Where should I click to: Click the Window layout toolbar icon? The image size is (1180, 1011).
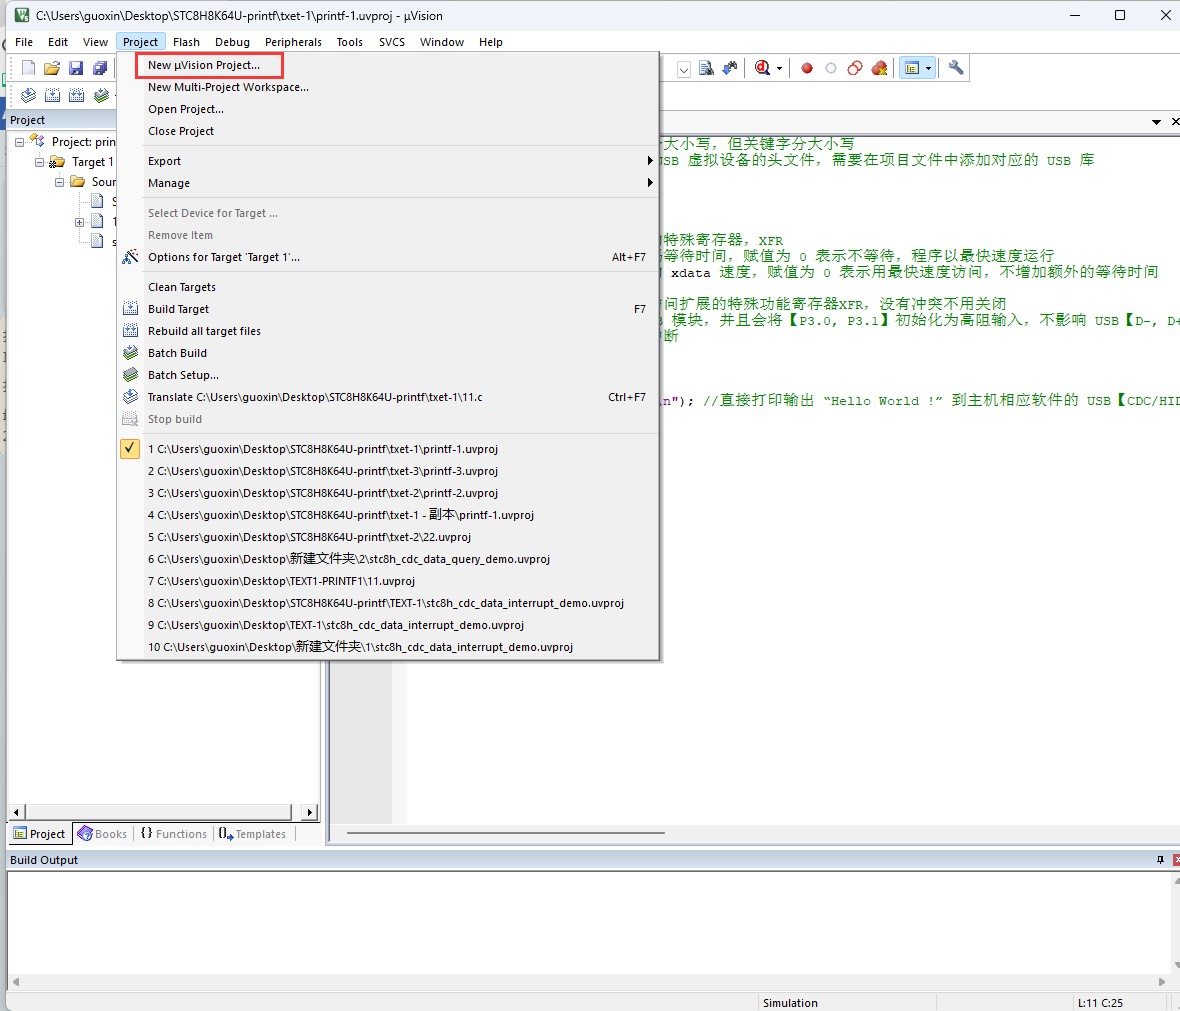(x=912, y=69)
